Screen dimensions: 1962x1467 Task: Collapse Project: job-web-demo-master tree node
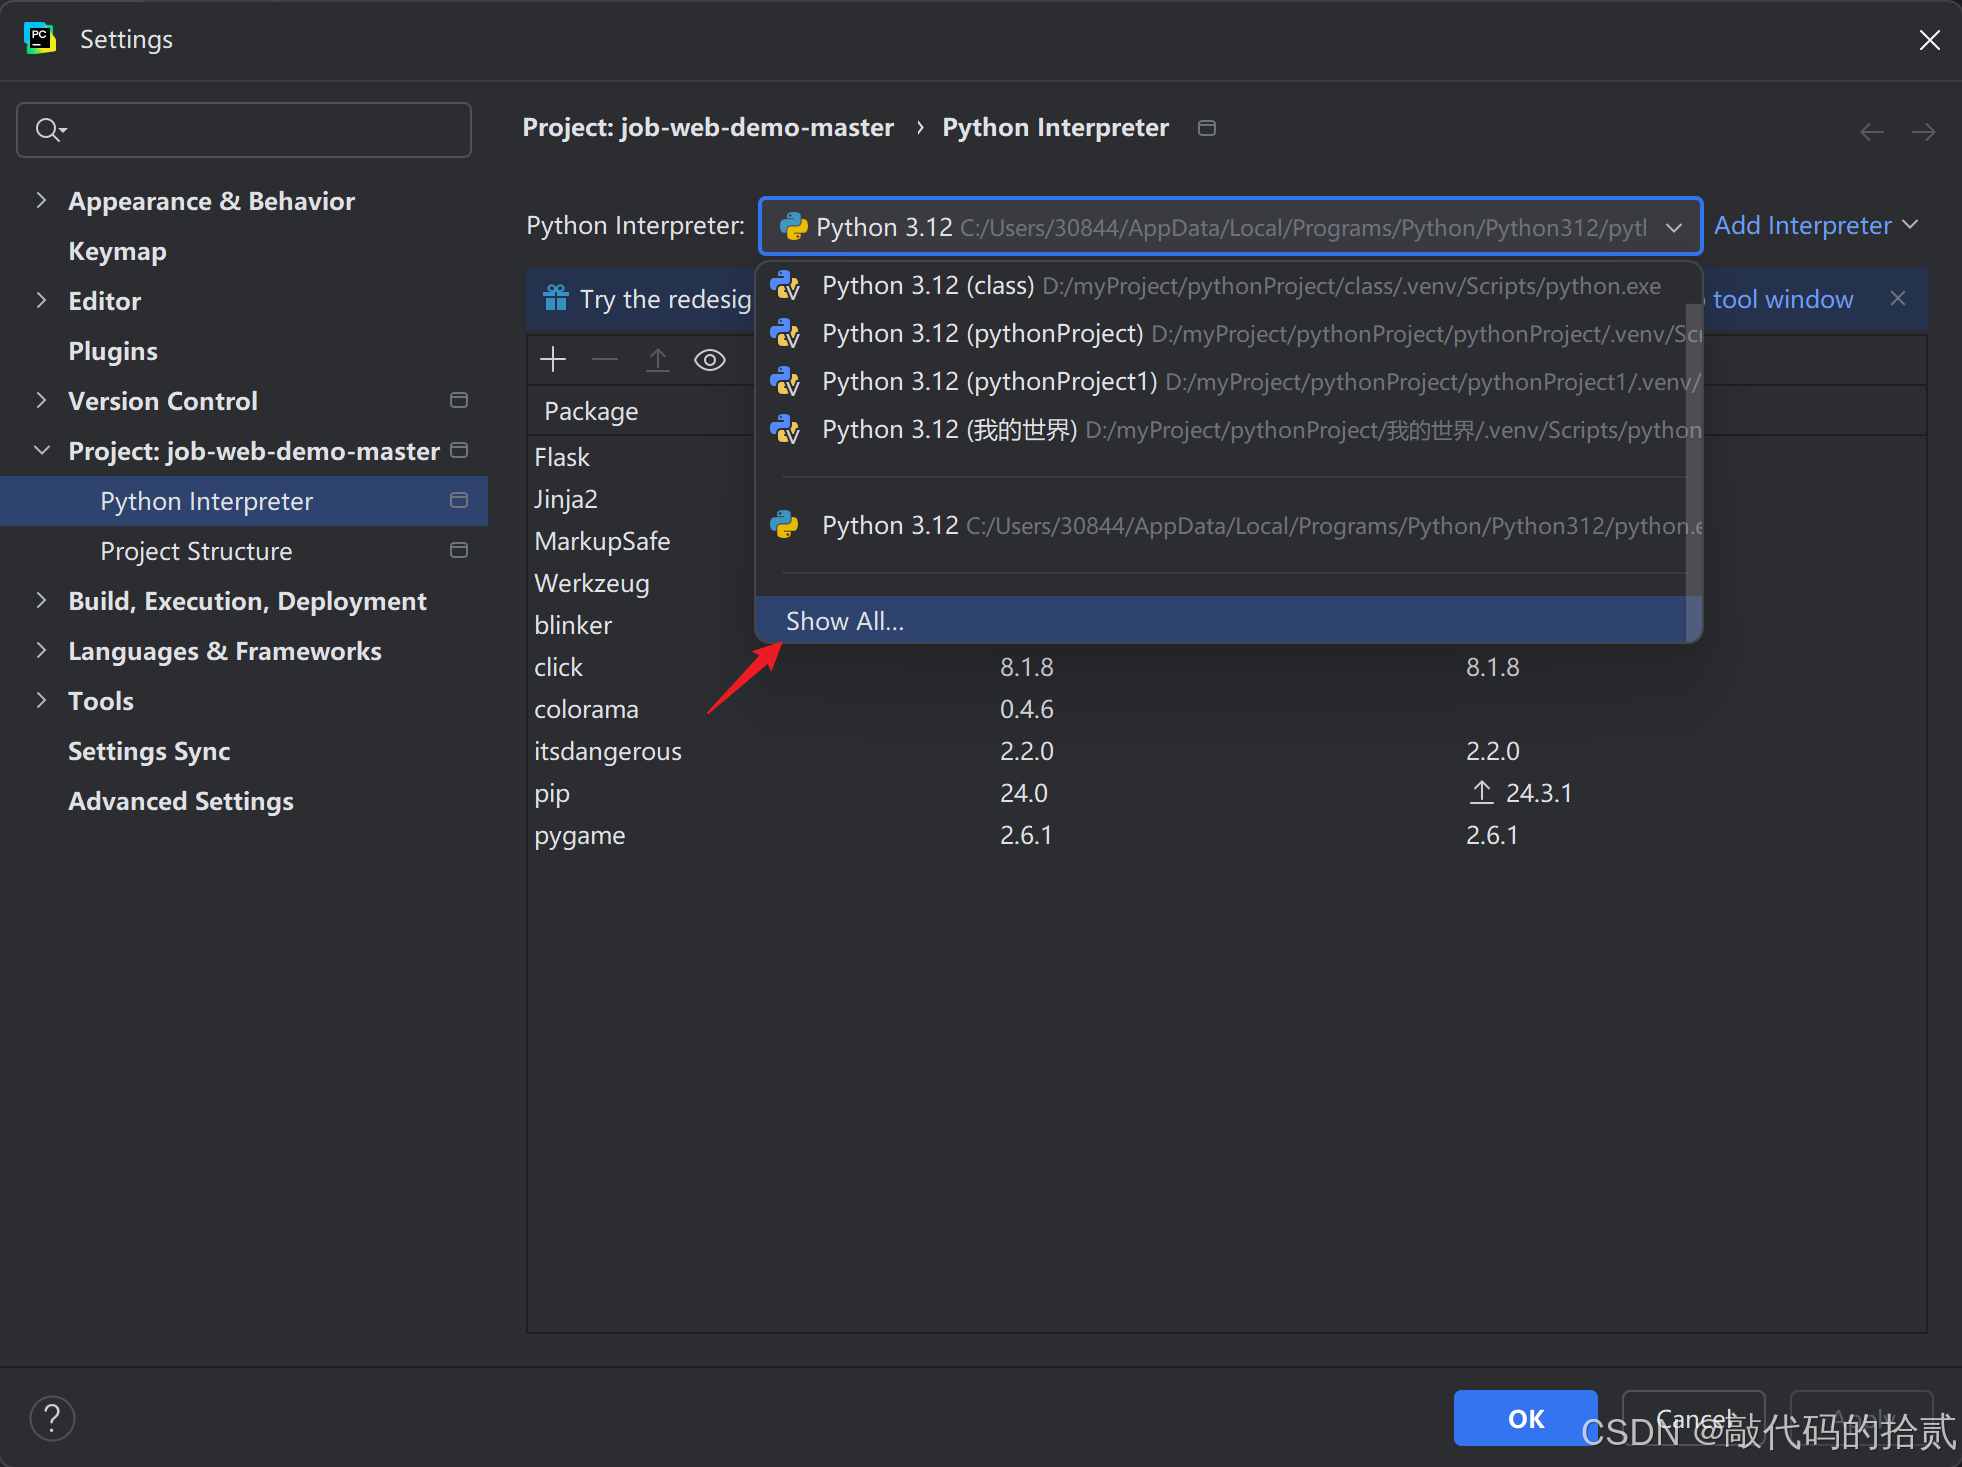[41, 451]
